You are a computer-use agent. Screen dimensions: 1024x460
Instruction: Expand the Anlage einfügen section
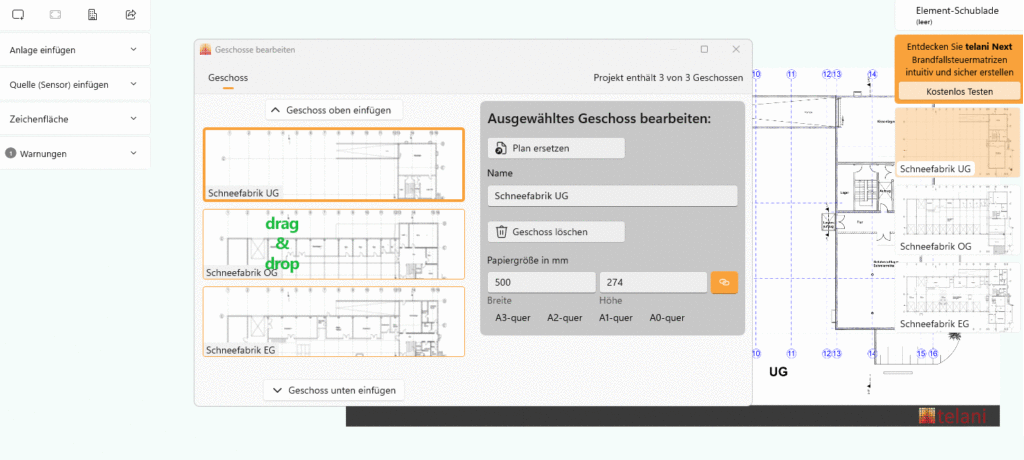tap(75, 49)
